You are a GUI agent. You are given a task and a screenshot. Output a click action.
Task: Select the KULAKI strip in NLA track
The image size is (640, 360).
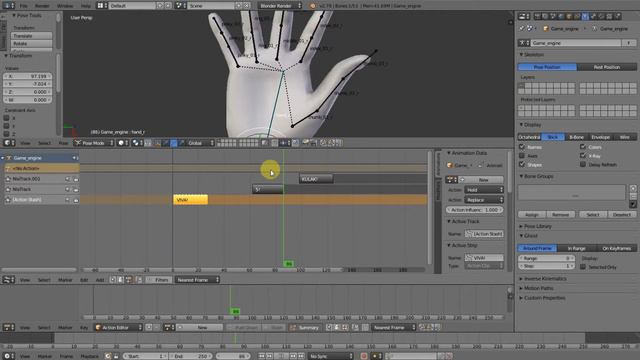(316, 179)
